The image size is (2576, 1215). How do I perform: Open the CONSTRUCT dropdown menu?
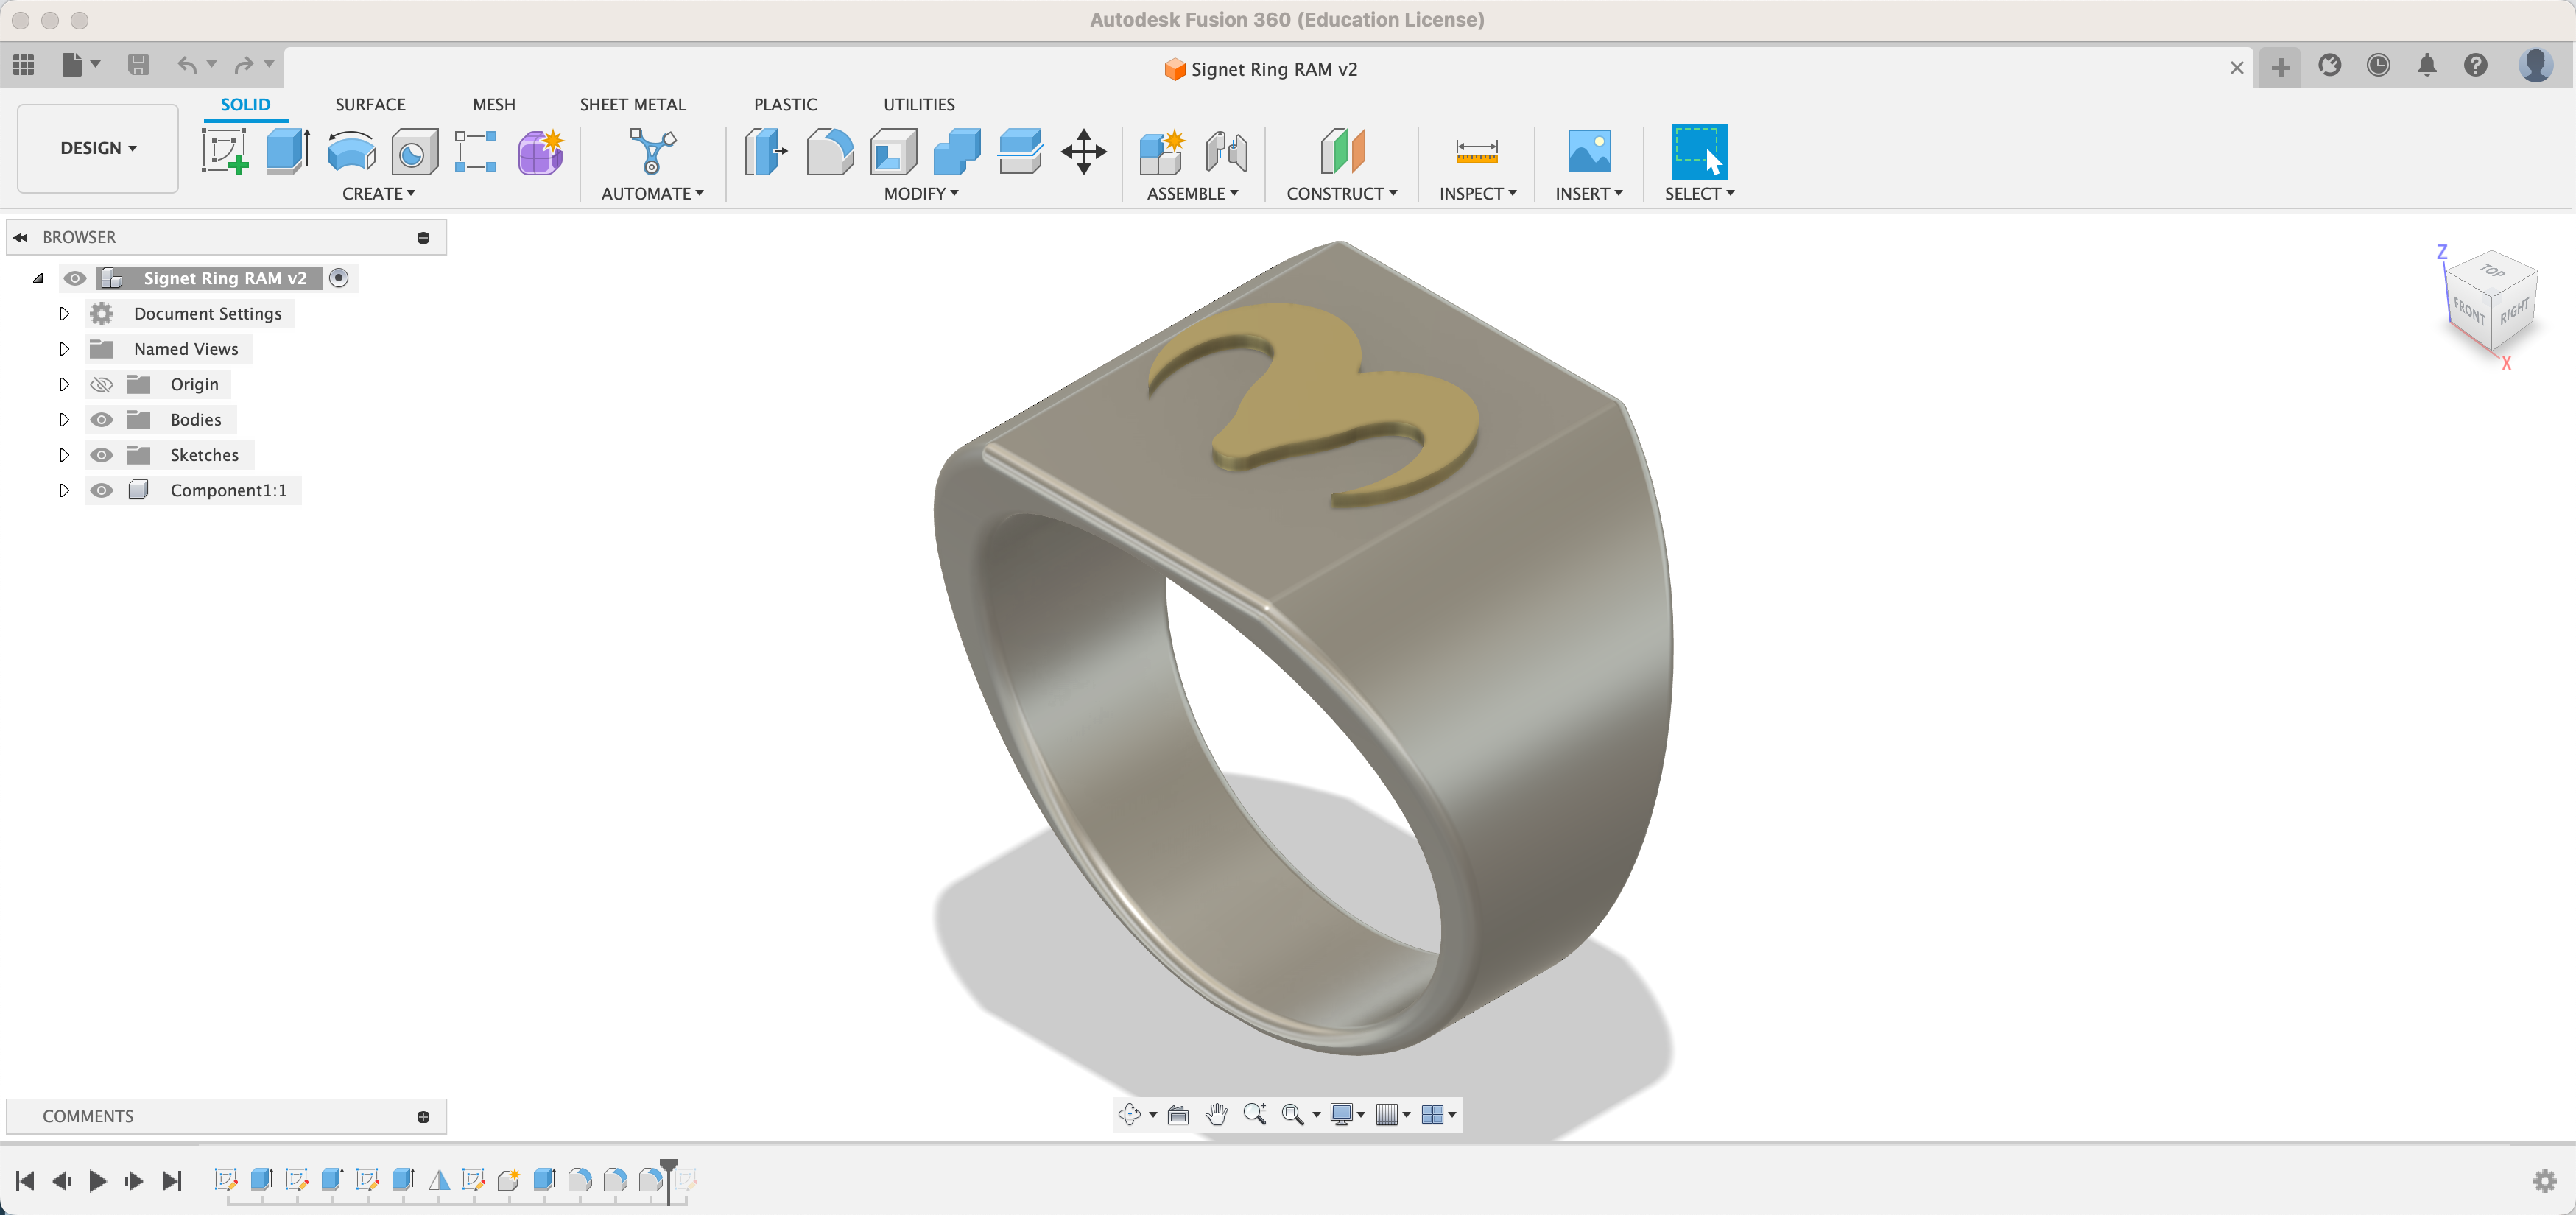[1341, 194]
